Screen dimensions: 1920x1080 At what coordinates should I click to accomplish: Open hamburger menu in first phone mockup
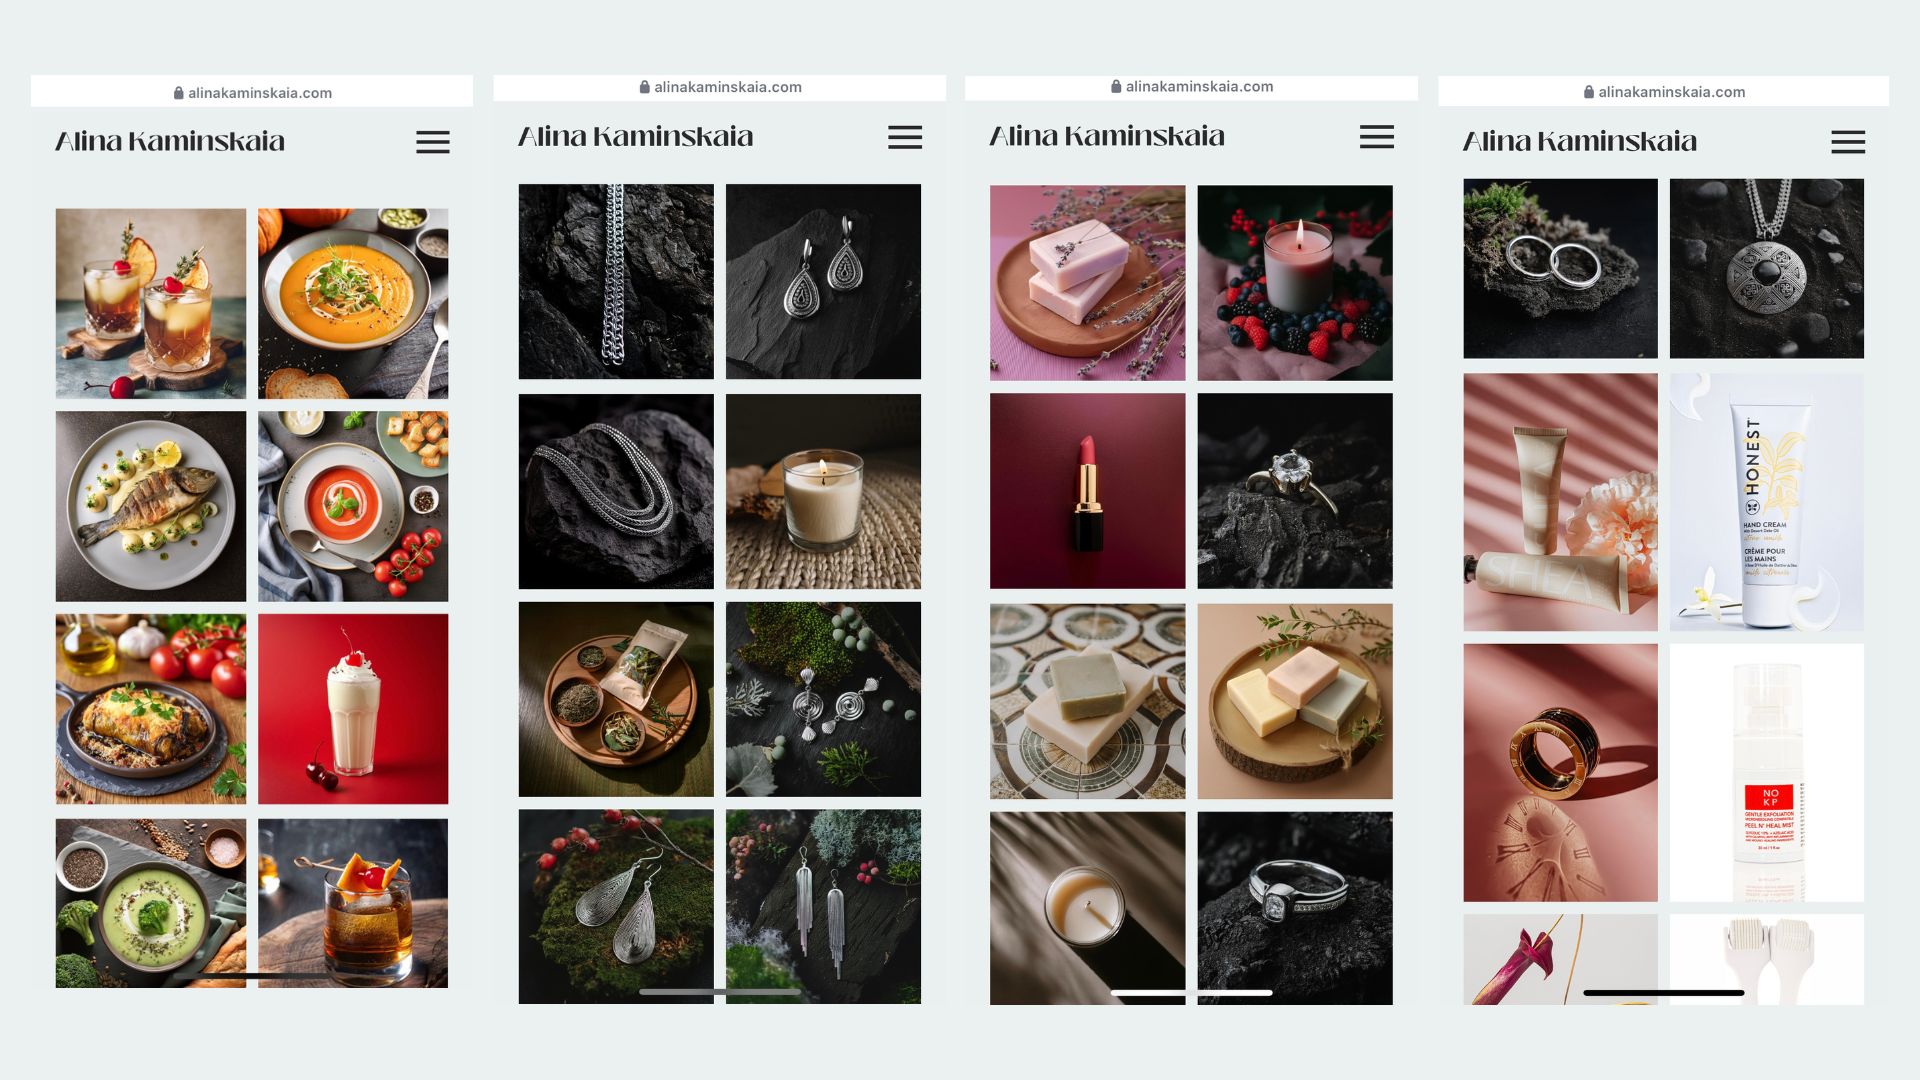(x=433, y=142)
